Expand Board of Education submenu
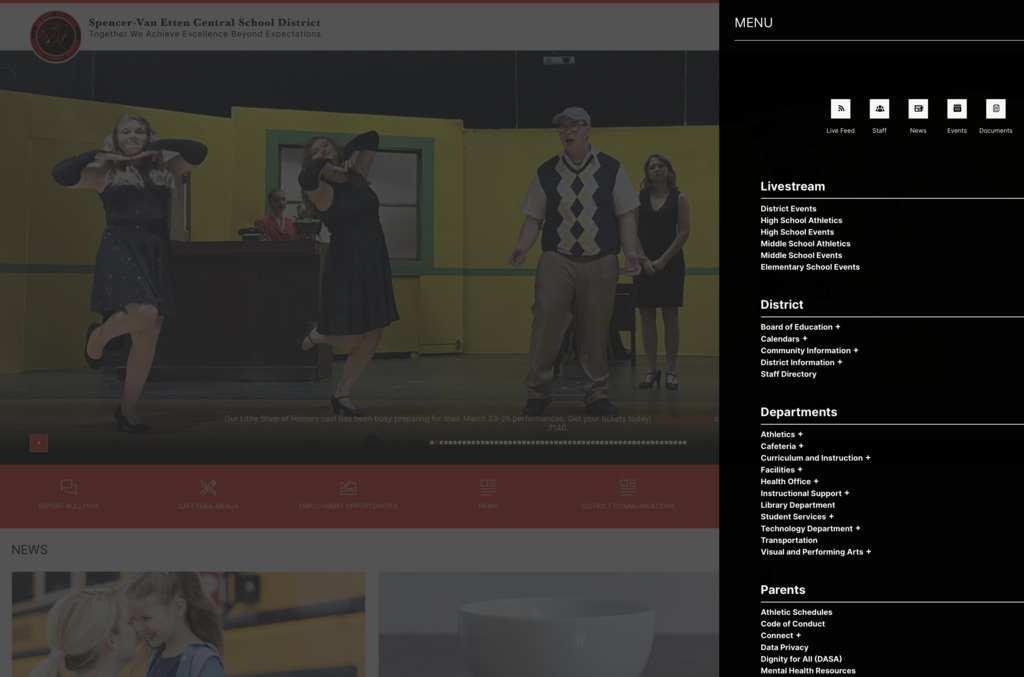1024x677 pixels. [838, 327]
